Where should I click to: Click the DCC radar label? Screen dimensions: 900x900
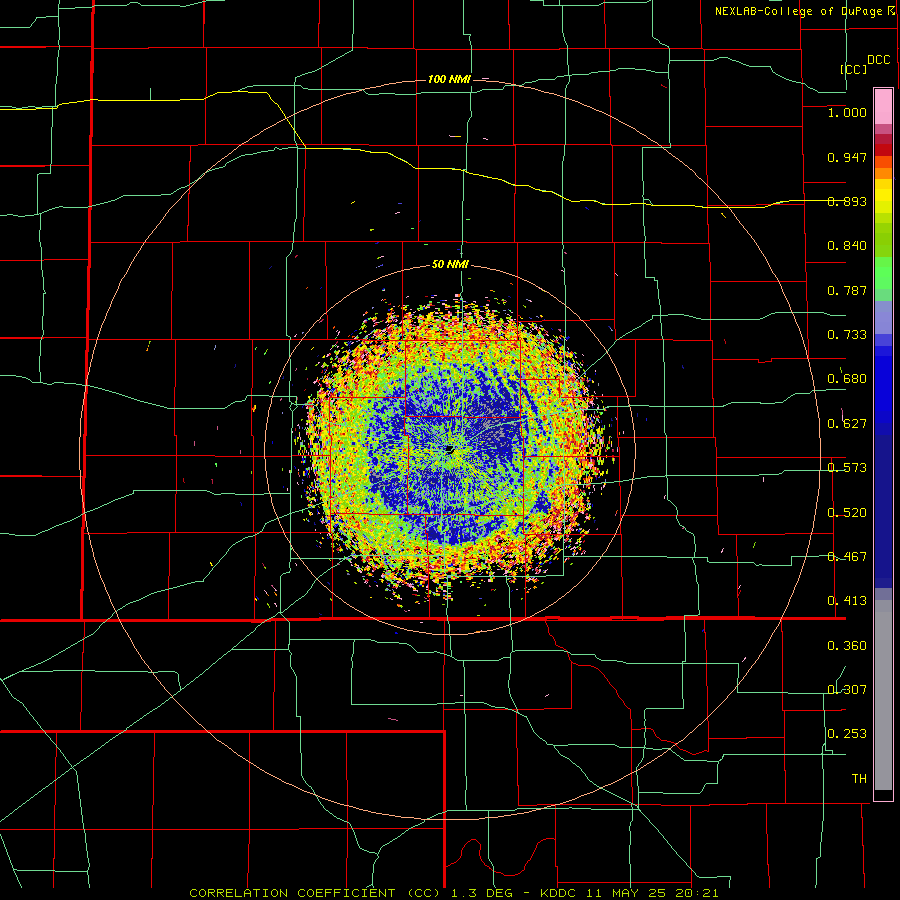(879, 60)
